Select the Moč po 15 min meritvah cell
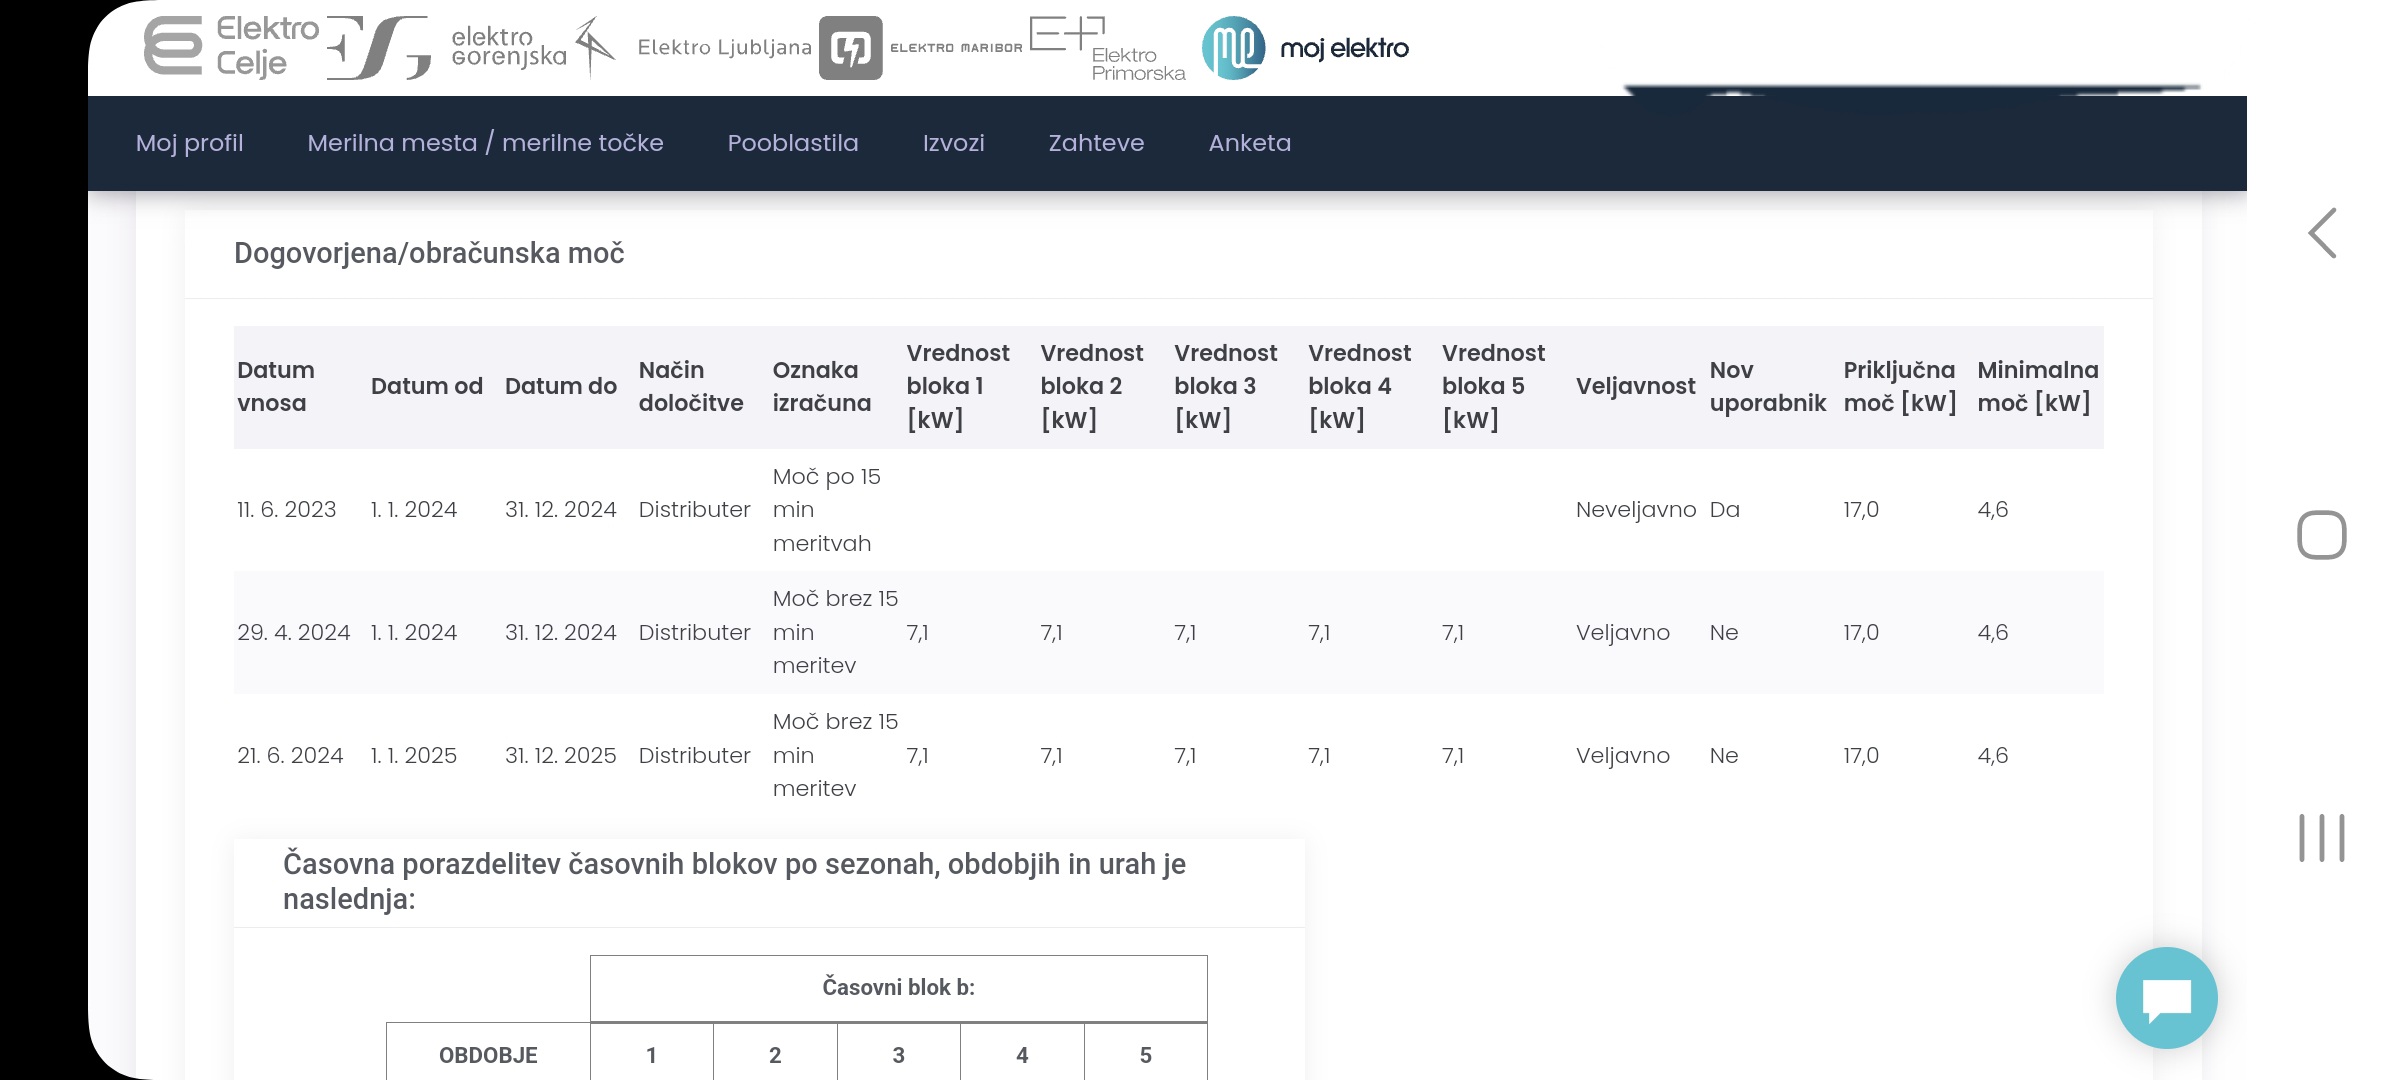Screen dimensions: 2400x1080 click(827, 510)
